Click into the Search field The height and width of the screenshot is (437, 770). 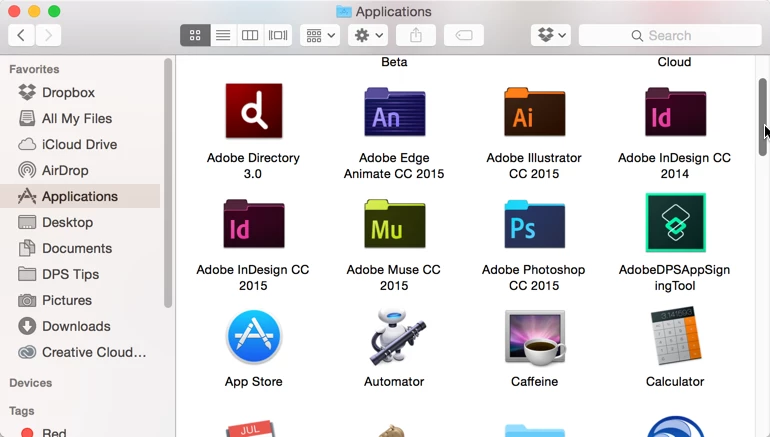click(x=670, y=35)
